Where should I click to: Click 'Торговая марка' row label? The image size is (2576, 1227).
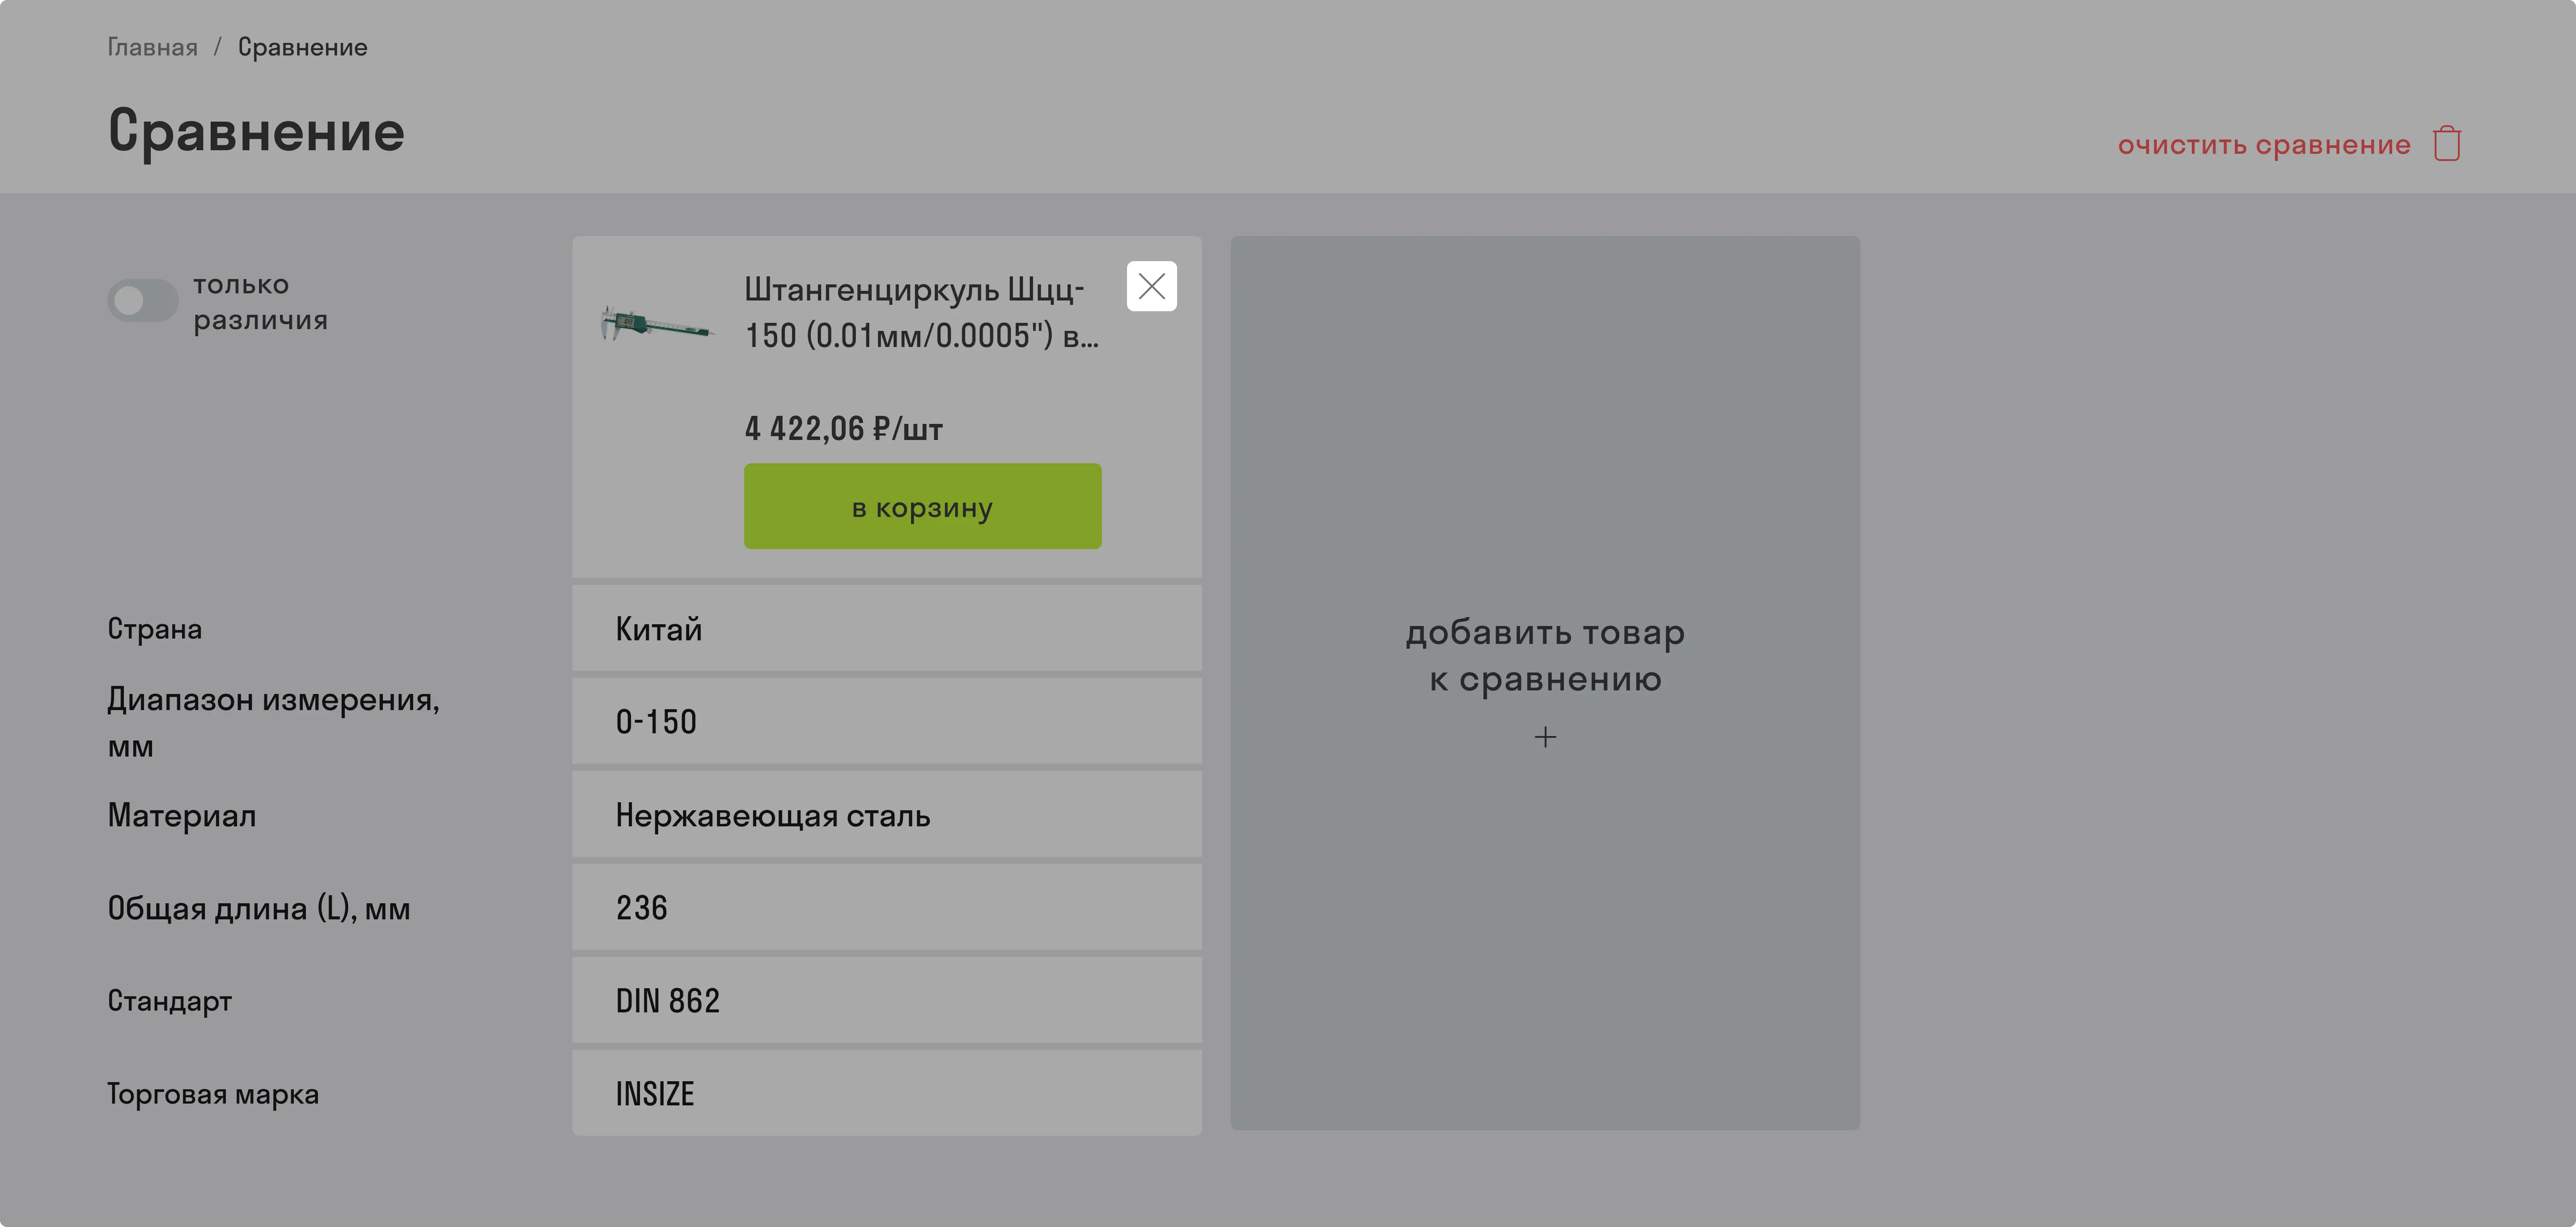213,1094
